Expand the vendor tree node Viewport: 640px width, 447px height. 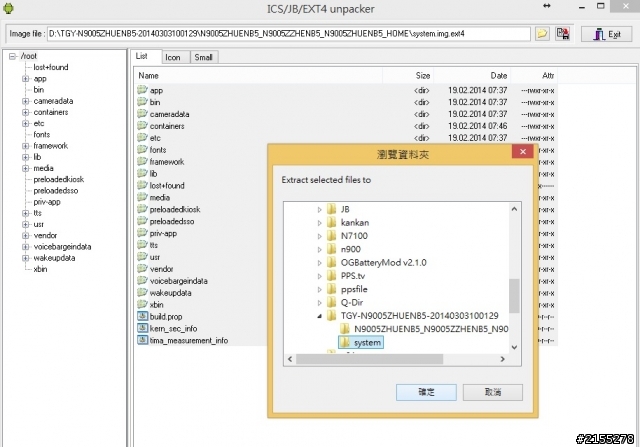(26, 236)
